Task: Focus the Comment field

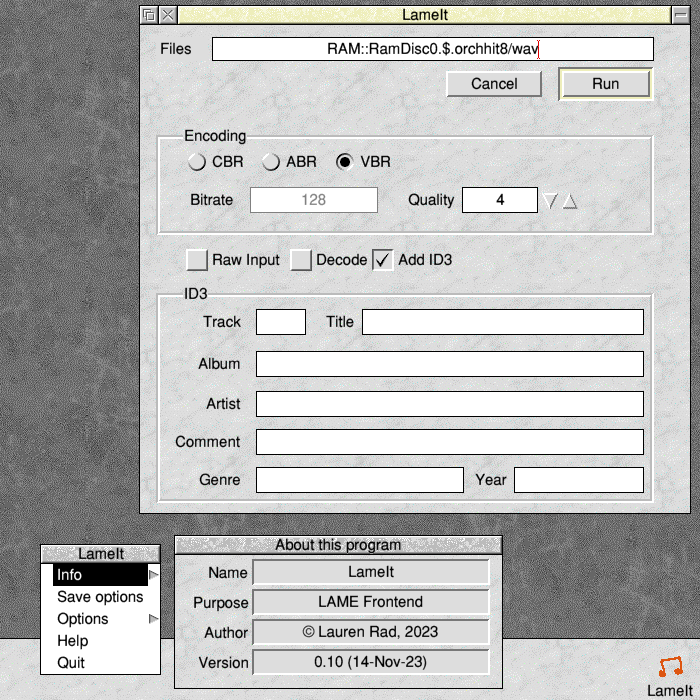Action: pos(450,442)
